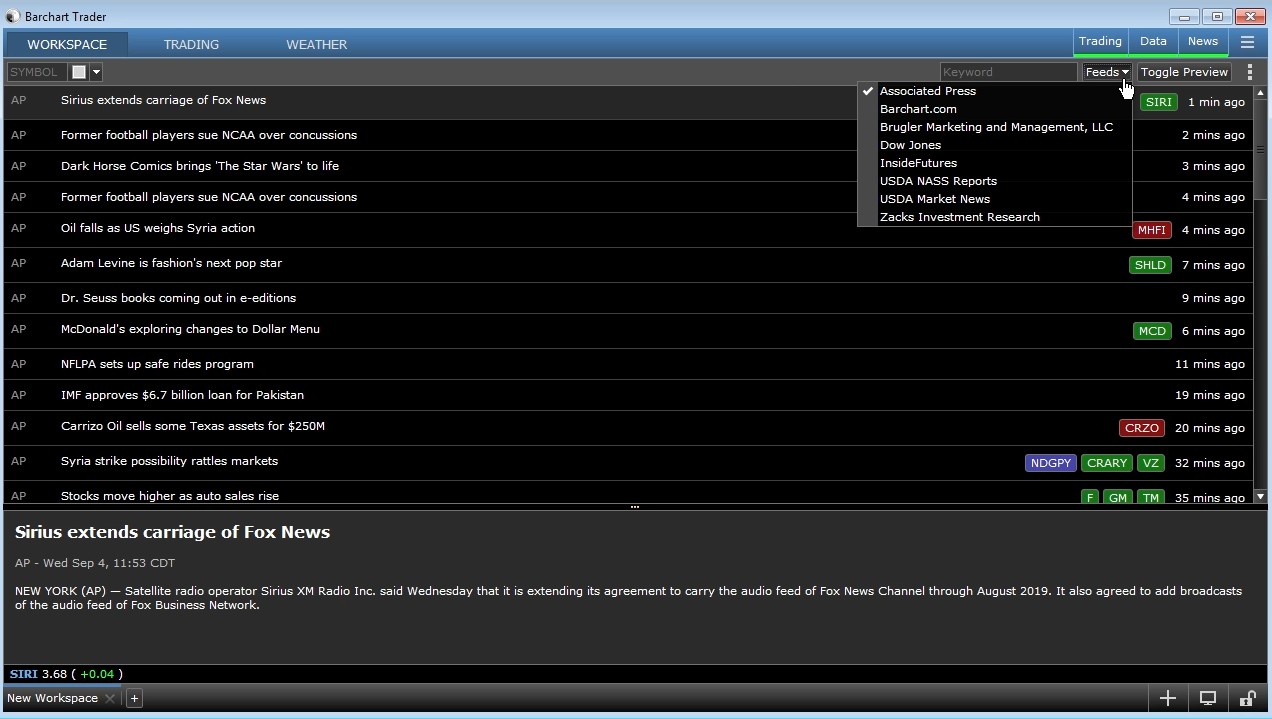Click the VZ ticker tag
Viewport: 1272px width, 719px height.
click(x=1151, y=463)
